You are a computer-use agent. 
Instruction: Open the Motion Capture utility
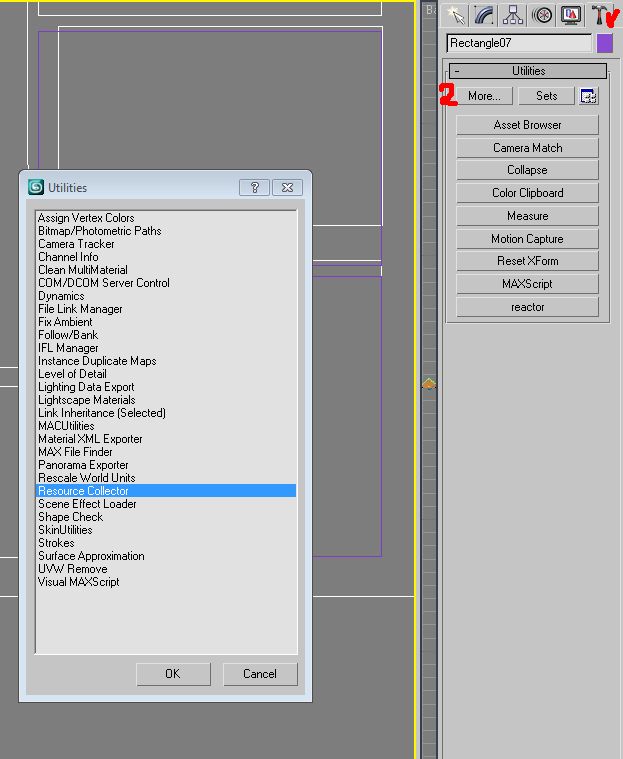(x=528, y=239)
